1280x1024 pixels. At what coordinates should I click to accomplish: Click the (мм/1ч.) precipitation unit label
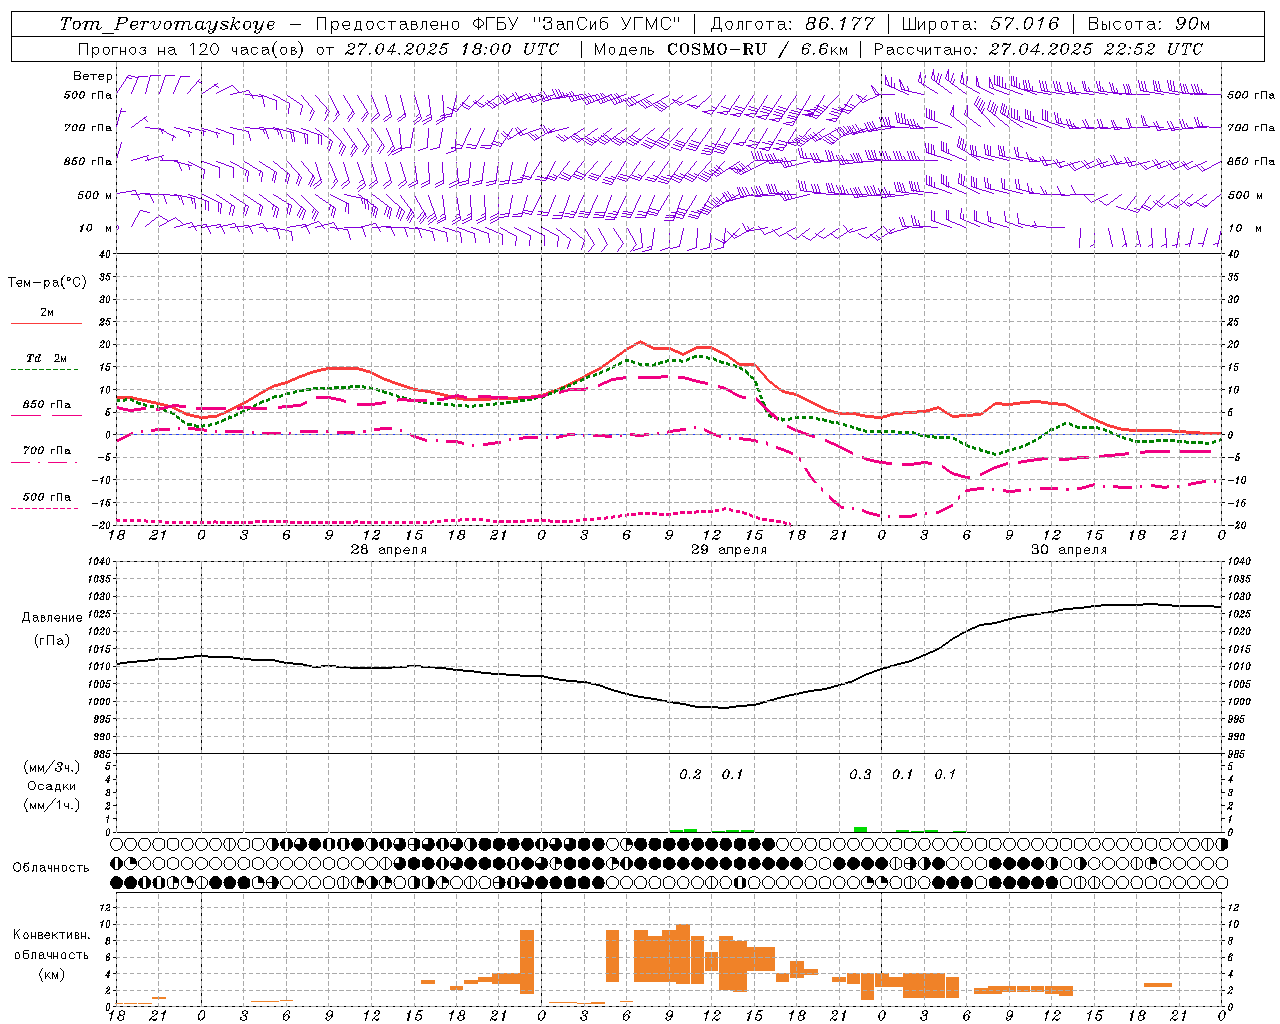coord(53,805)
